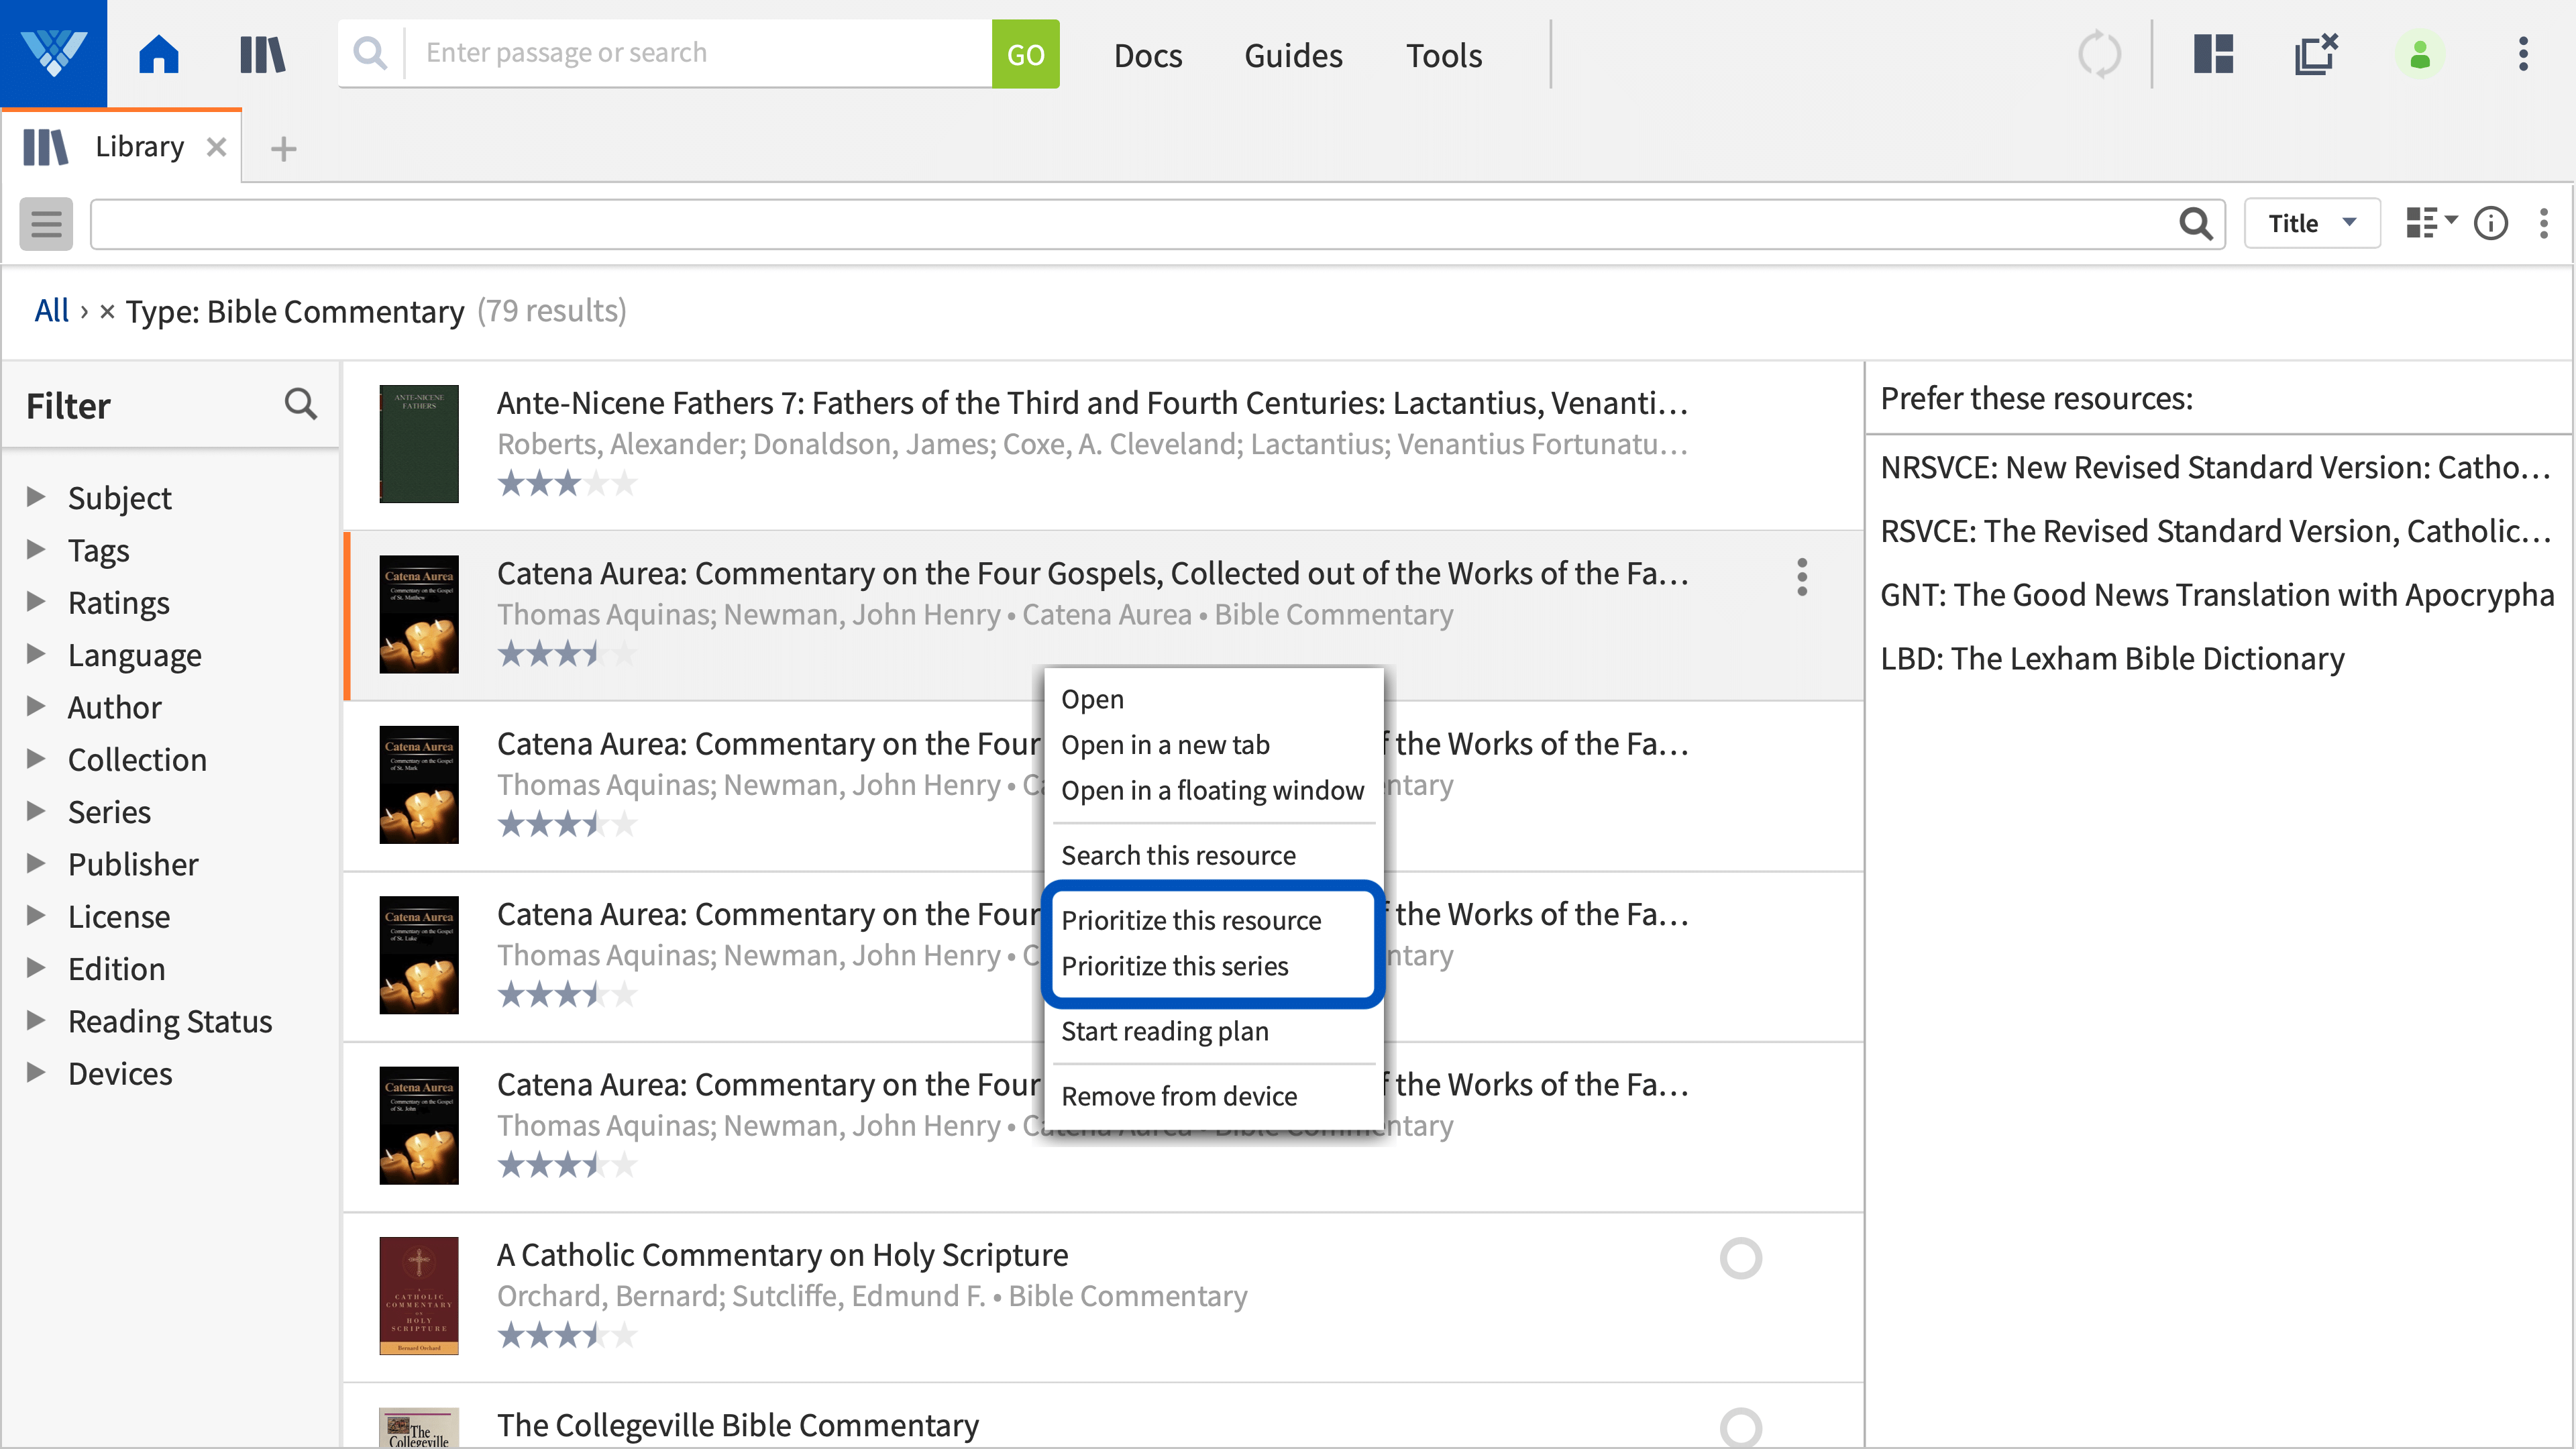Click the selected Catena Aurea cover thumbnail
The image size is (2576, 1449).
[x=419, y=614]
